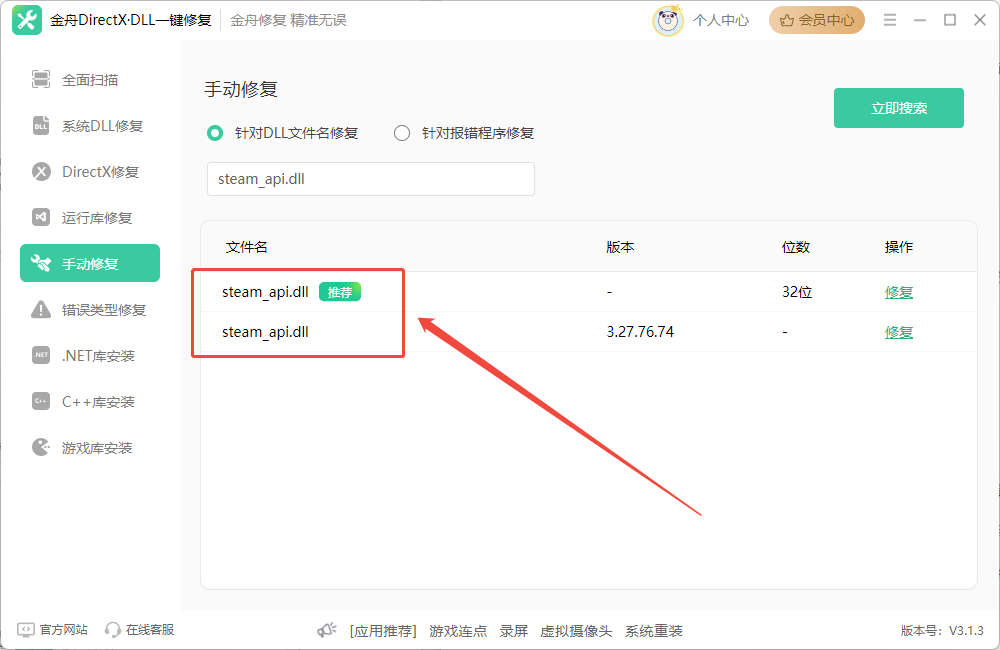The width and height of the screenshot is (1000, 650).
Task: Click the 文件名 column header
Action: pos(246,247)
